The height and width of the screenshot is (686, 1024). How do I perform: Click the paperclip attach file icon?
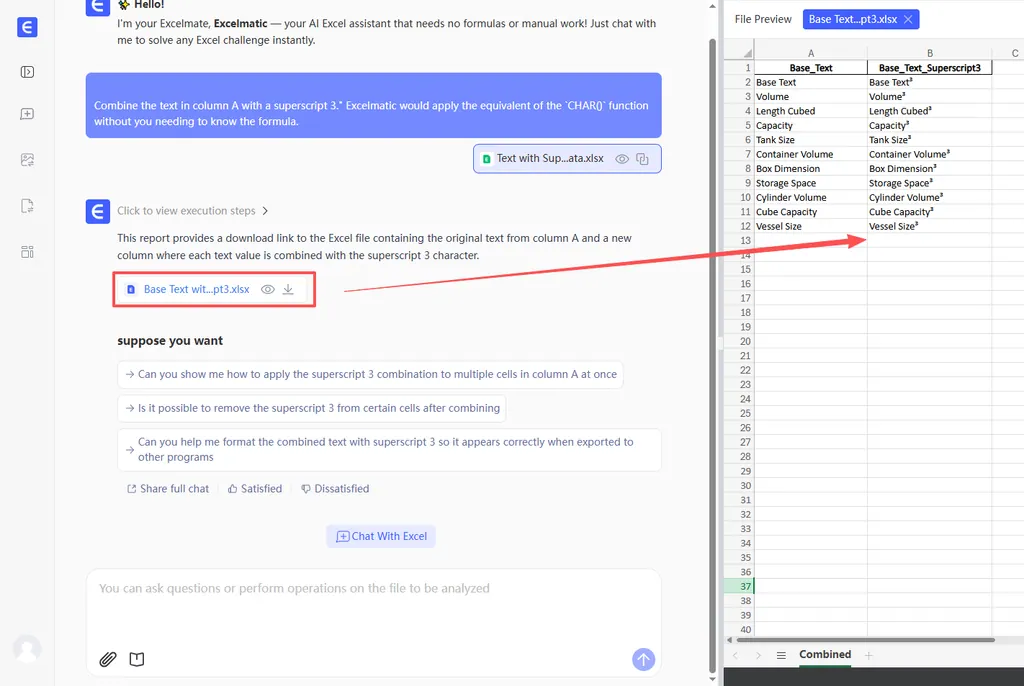[108, 659]
